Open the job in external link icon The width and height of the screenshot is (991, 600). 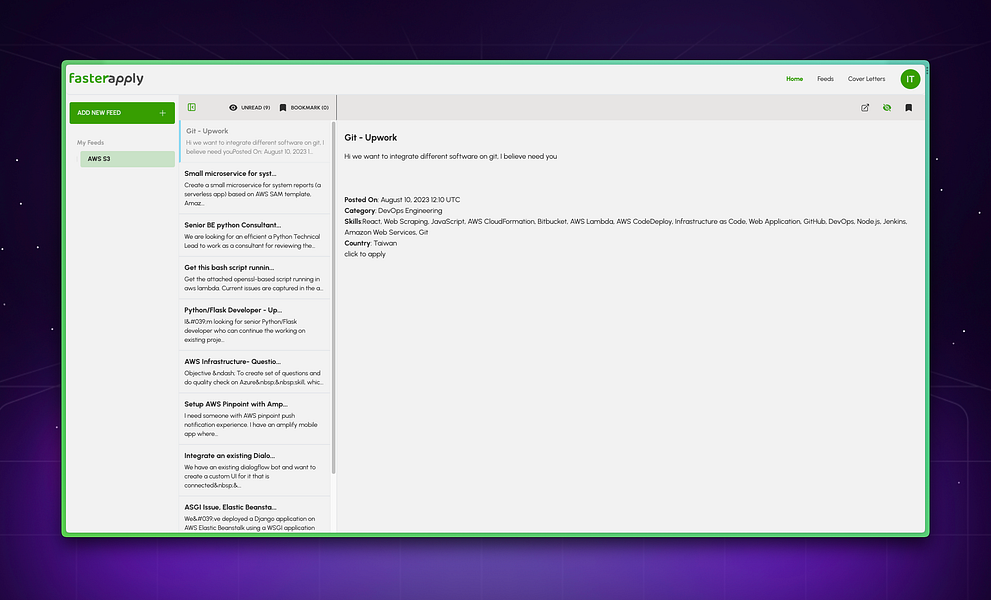coord(865,107)
